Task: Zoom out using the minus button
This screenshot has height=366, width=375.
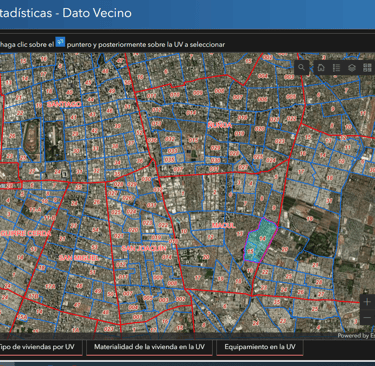Action: coord(367,317)
